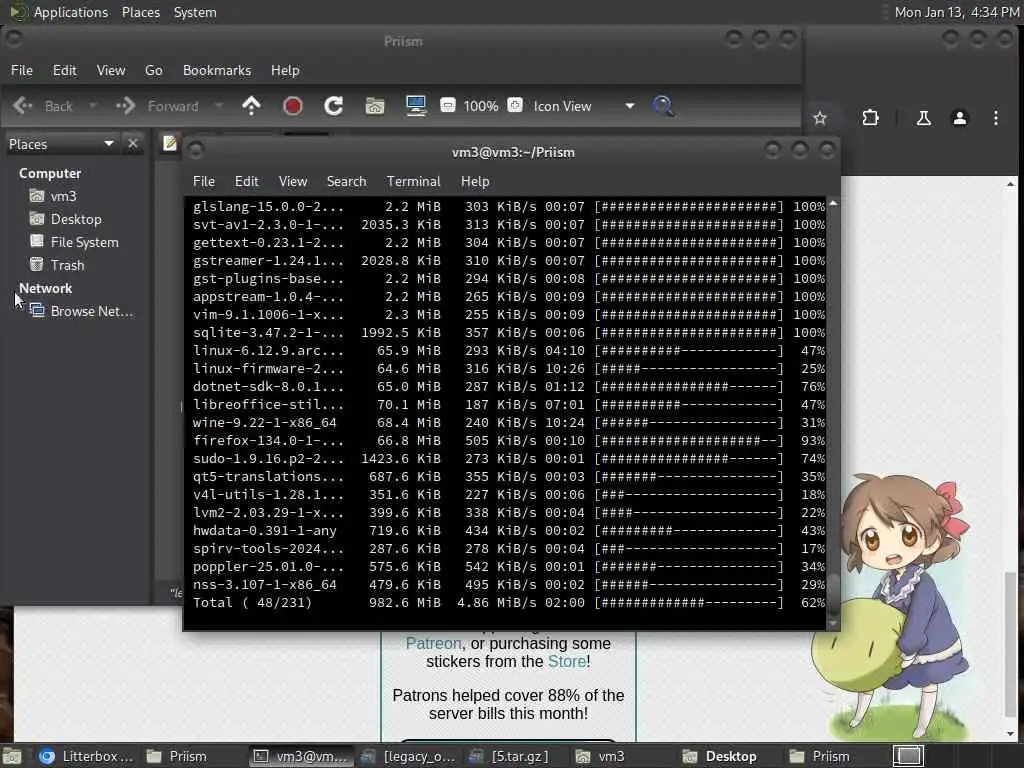Open the search magnifier in file manager
Viewport: 1024px width, 768px height.
[x=663, y=106]
